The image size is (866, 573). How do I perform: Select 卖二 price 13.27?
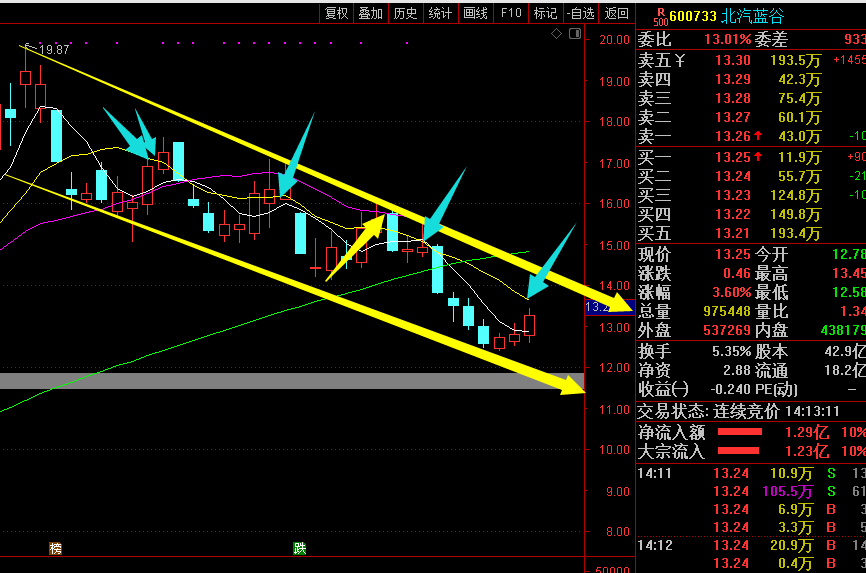tap(732, 117)
